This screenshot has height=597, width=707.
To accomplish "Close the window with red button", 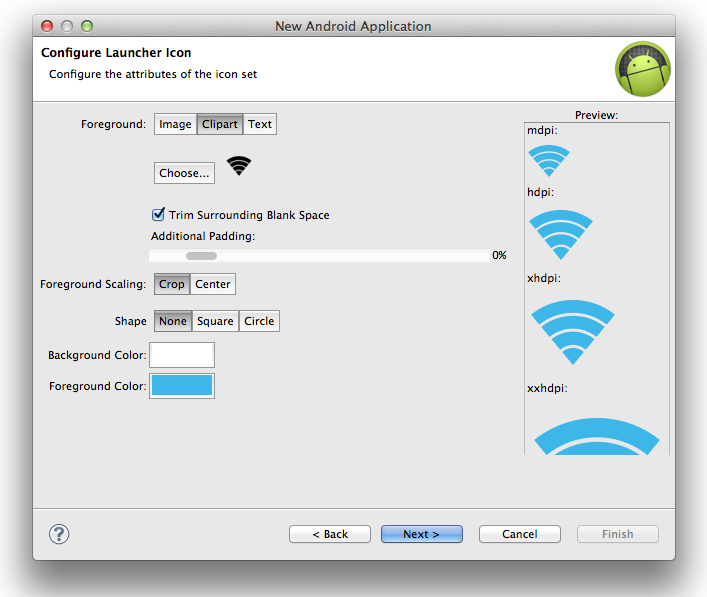I will point(47,26).
